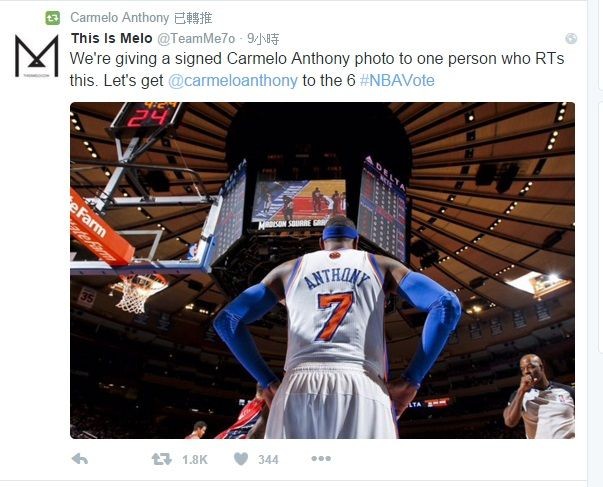Open the #NBAVote hashtag
The height and width of the screenshot is (487, 603).
click(397, 81)
